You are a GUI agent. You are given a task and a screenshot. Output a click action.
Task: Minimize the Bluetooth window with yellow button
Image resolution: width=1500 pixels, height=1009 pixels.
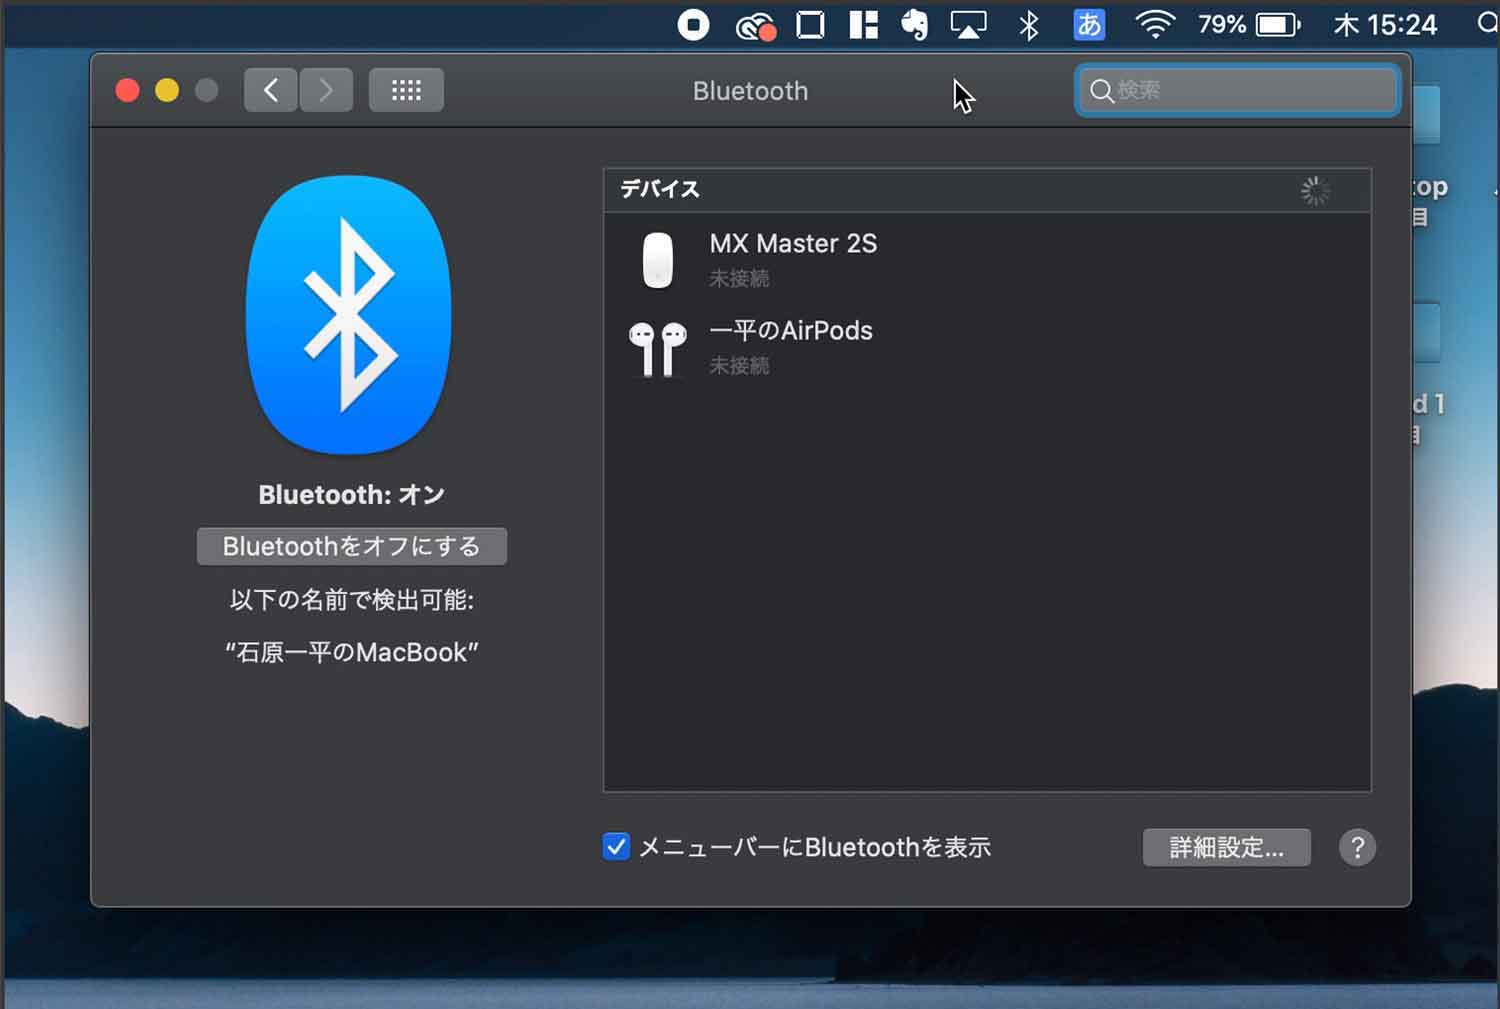(167, 90)
